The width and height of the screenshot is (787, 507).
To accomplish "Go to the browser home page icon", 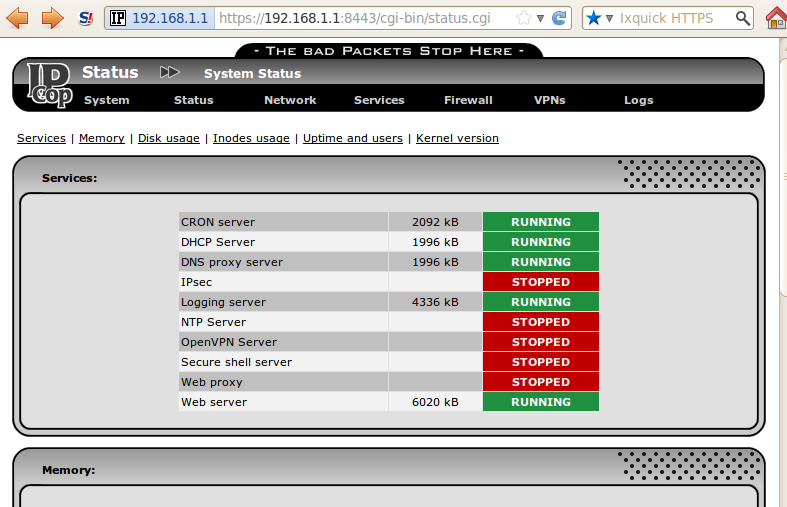I will (776, 18).
